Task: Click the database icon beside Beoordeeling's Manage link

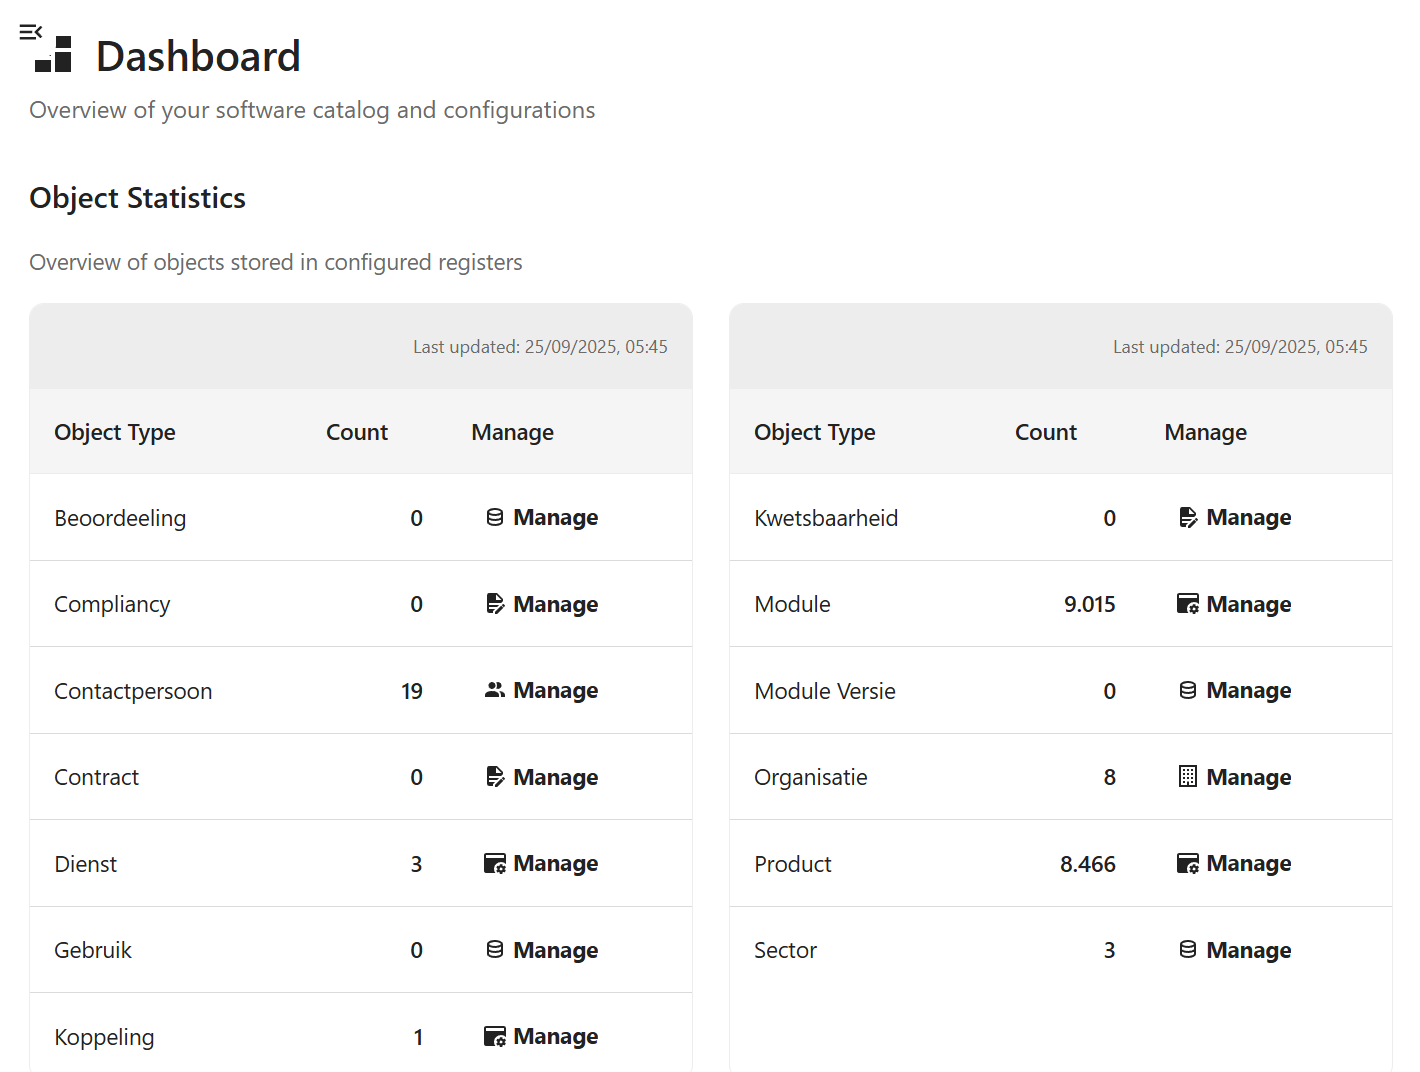Action: [494, 517]
